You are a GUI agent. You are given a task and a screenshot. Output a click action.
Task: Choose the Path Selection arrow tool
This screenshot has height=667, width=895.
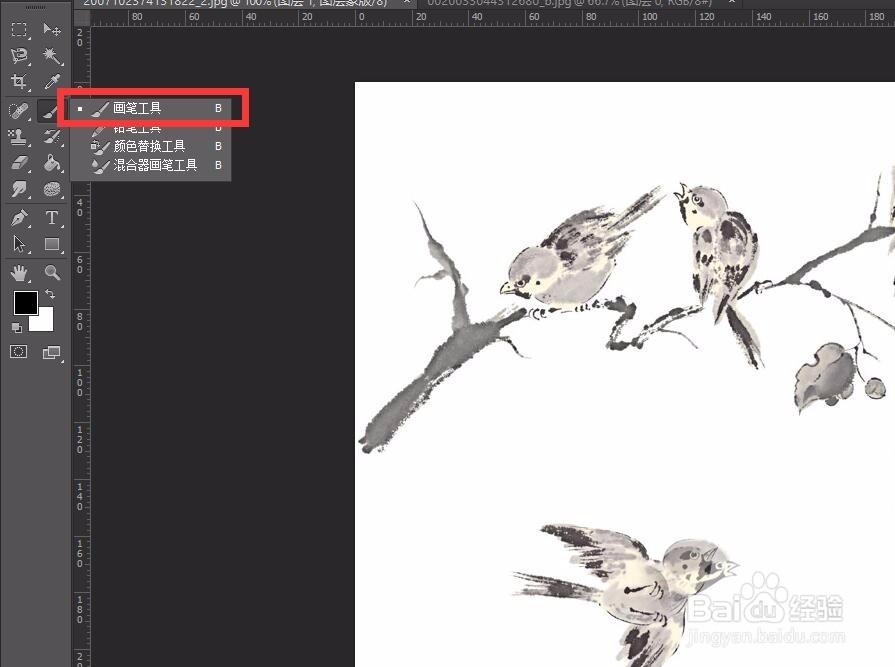click(x=19, y=244)
